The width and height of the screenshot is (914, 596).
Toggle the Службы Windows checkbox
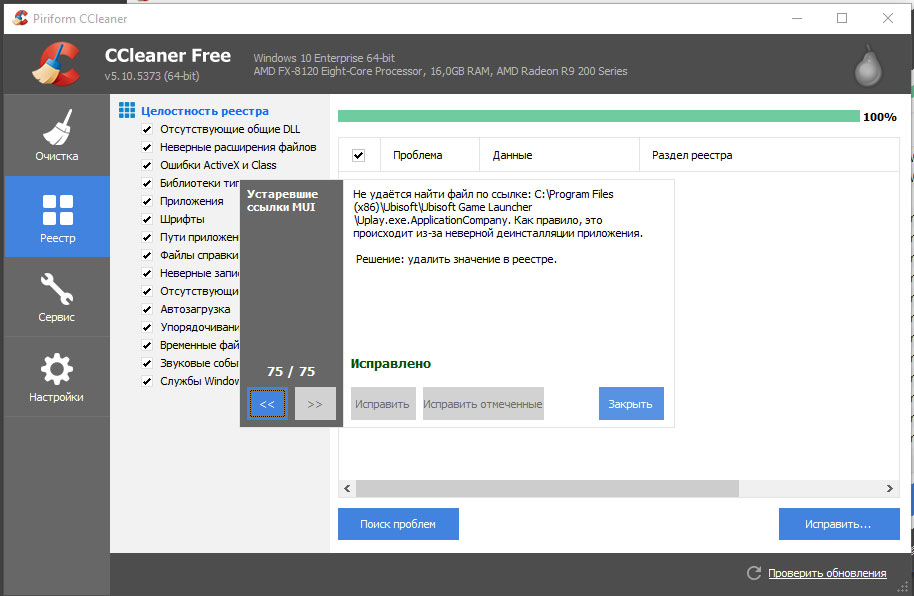(147, 381)
